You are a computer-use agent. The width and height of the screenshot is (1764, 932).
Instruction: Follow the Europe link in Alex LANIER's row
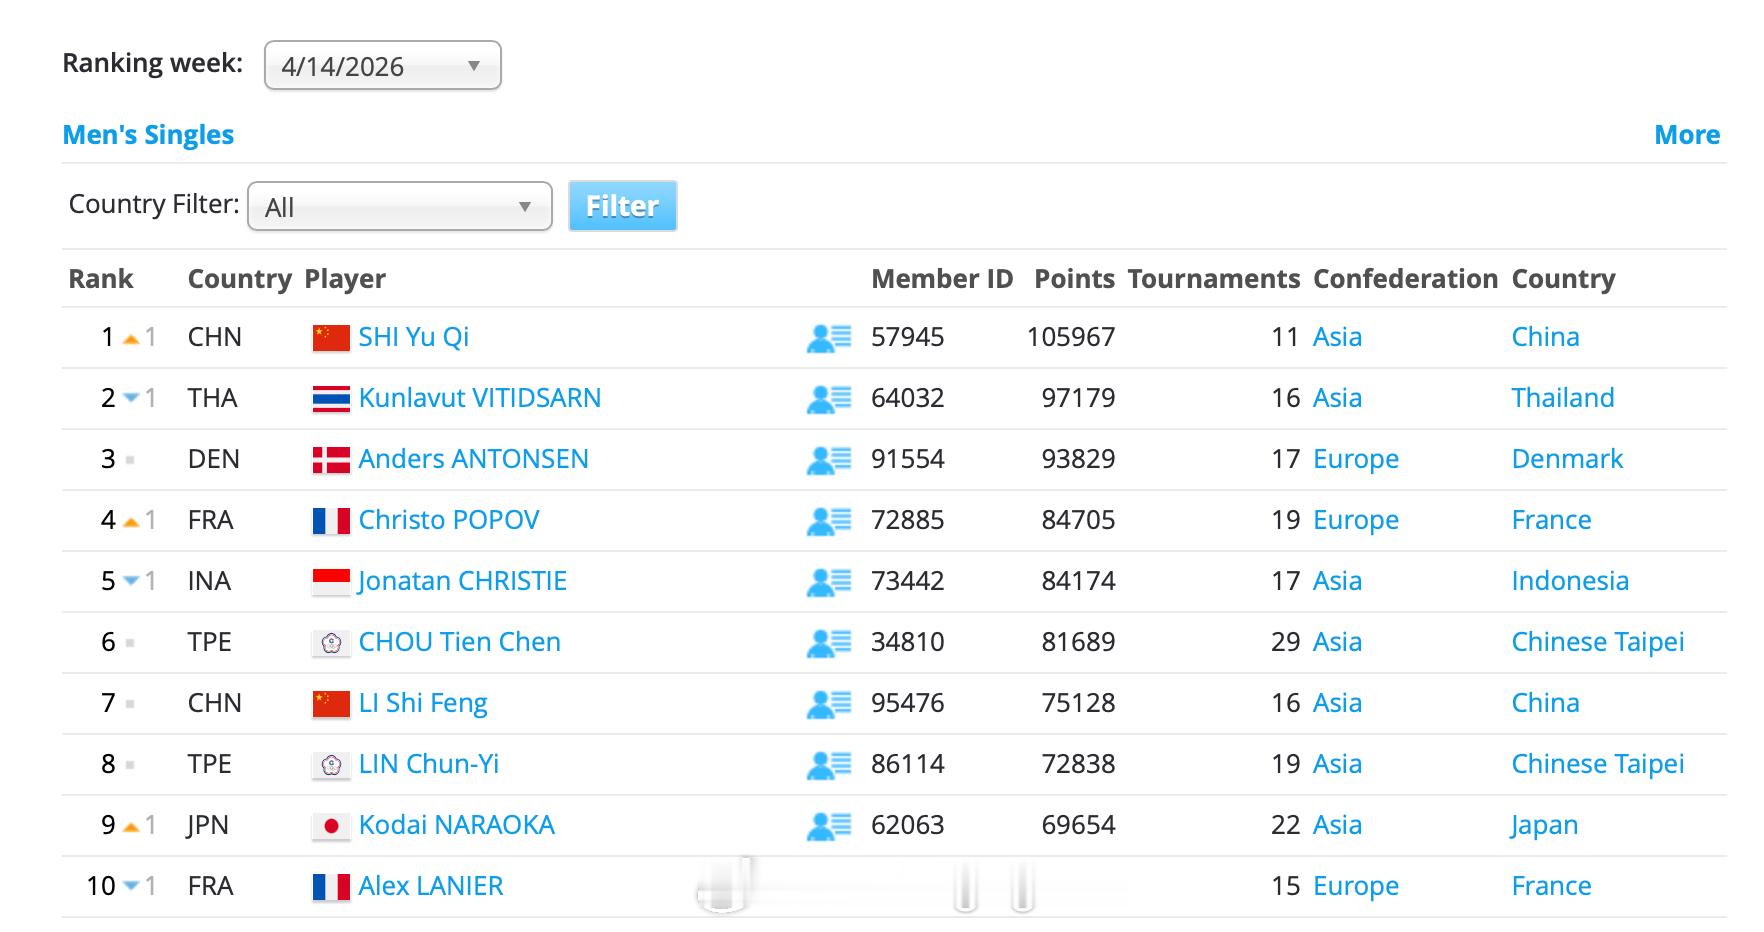(1356, 886)
